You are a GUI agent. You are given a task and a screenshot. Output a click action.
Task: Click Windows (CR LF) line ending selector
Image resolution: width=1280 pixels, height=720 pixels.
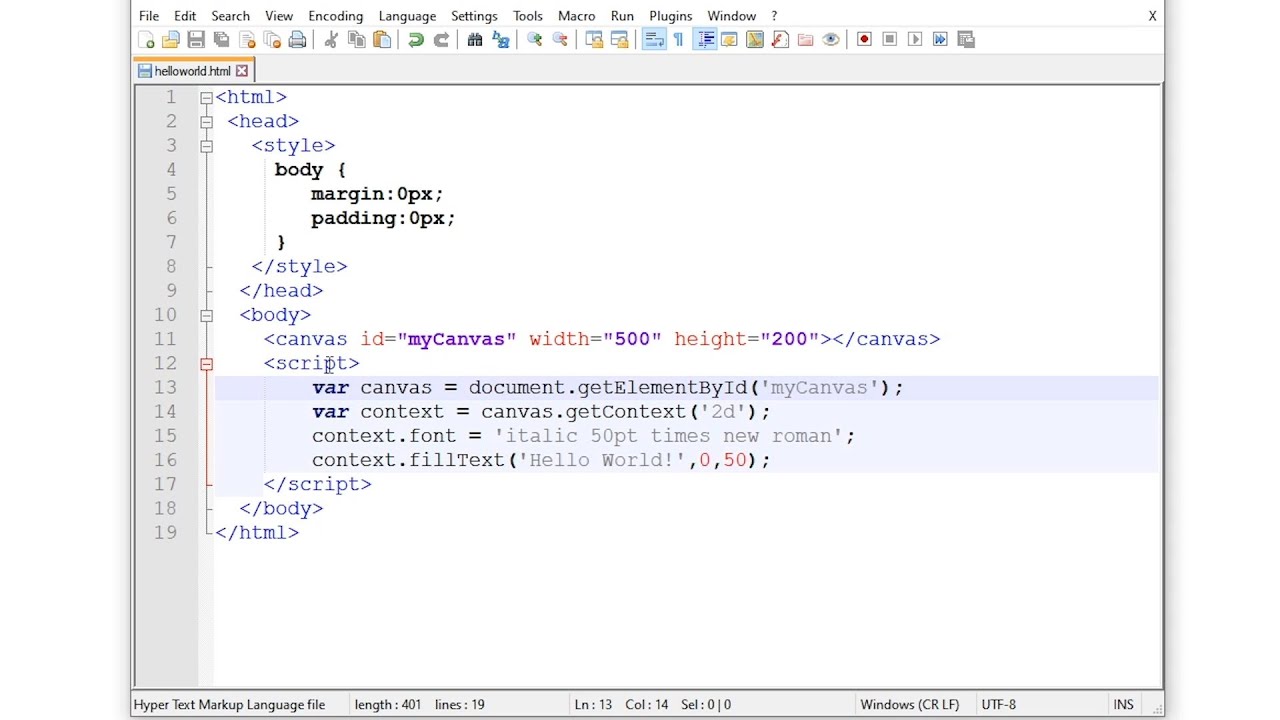click(910, 704)
